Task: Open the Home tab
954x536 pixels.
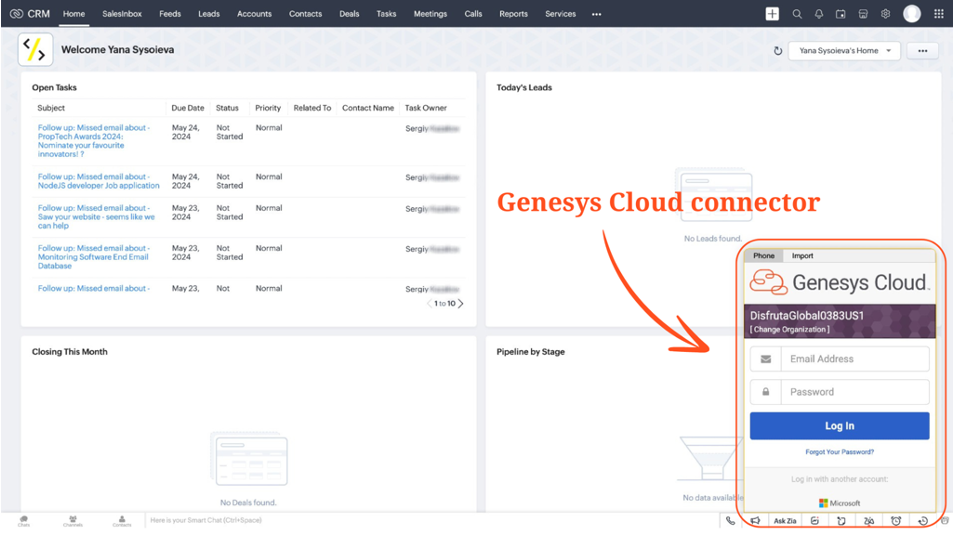Action: click(74, 13)
